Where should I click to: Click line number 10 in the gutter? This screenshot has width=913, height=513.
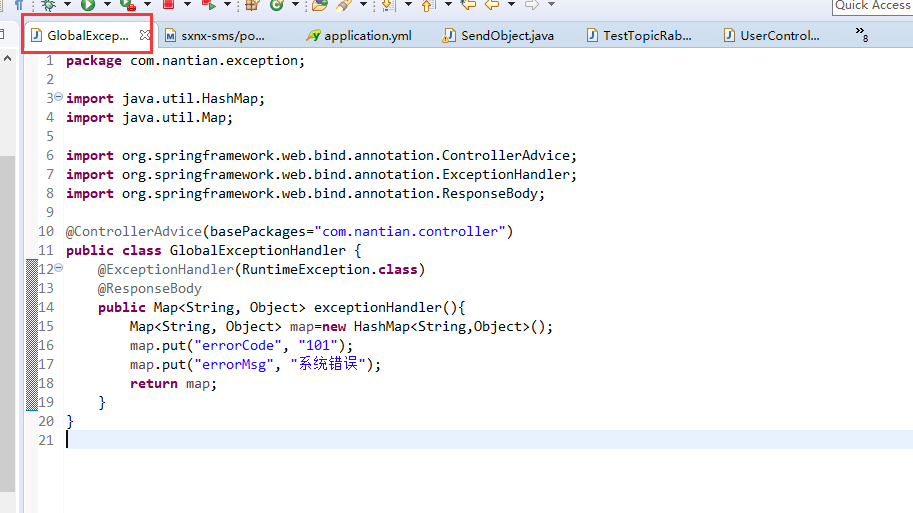[46, 232]
